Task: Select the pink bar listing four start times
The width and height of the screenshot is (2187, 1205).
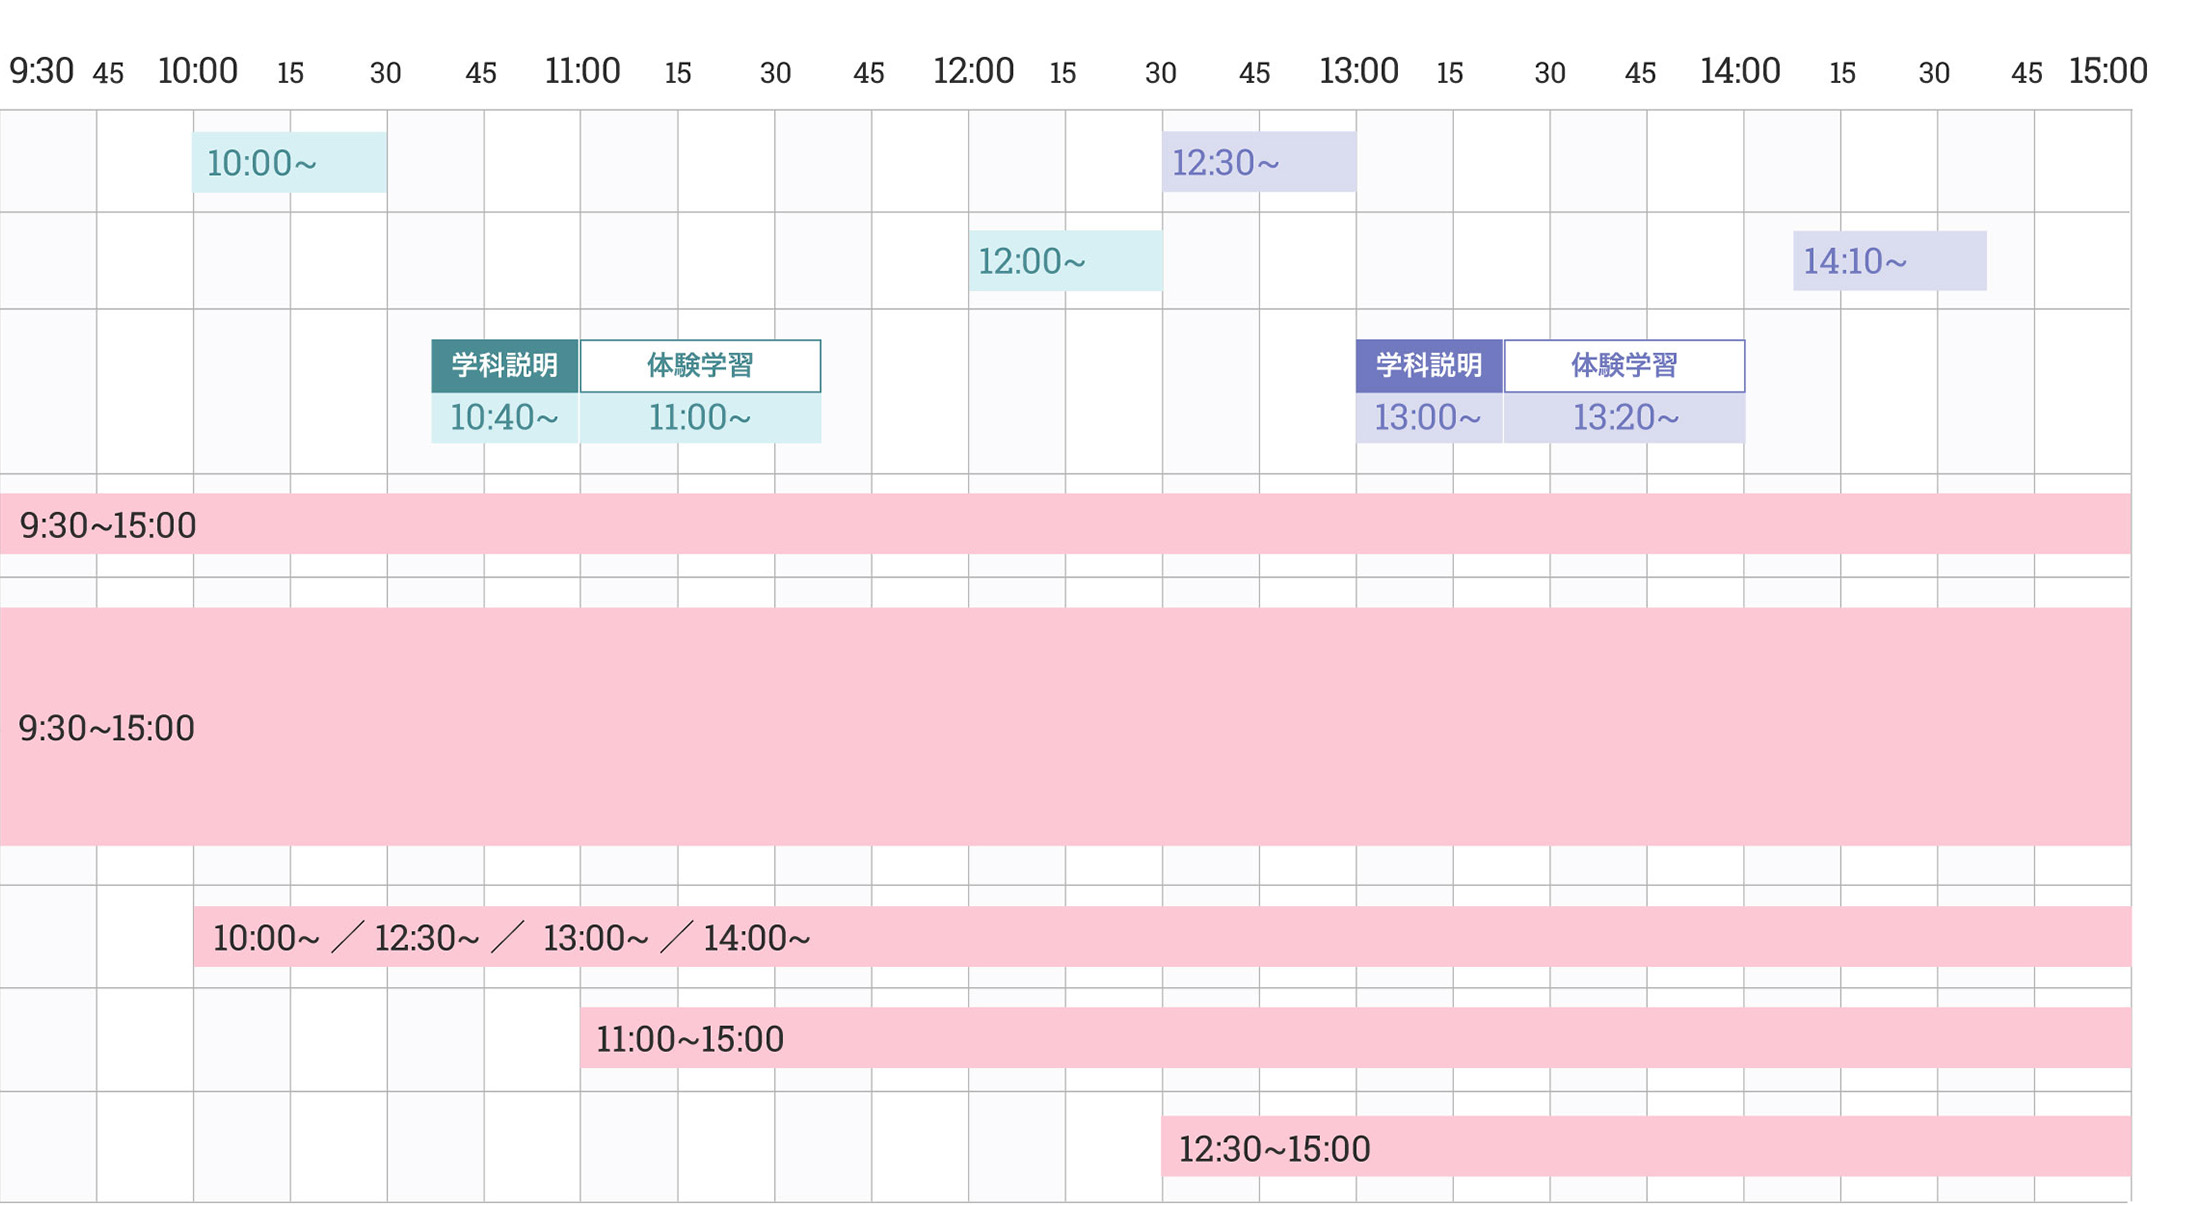Action: [1161, 937]
